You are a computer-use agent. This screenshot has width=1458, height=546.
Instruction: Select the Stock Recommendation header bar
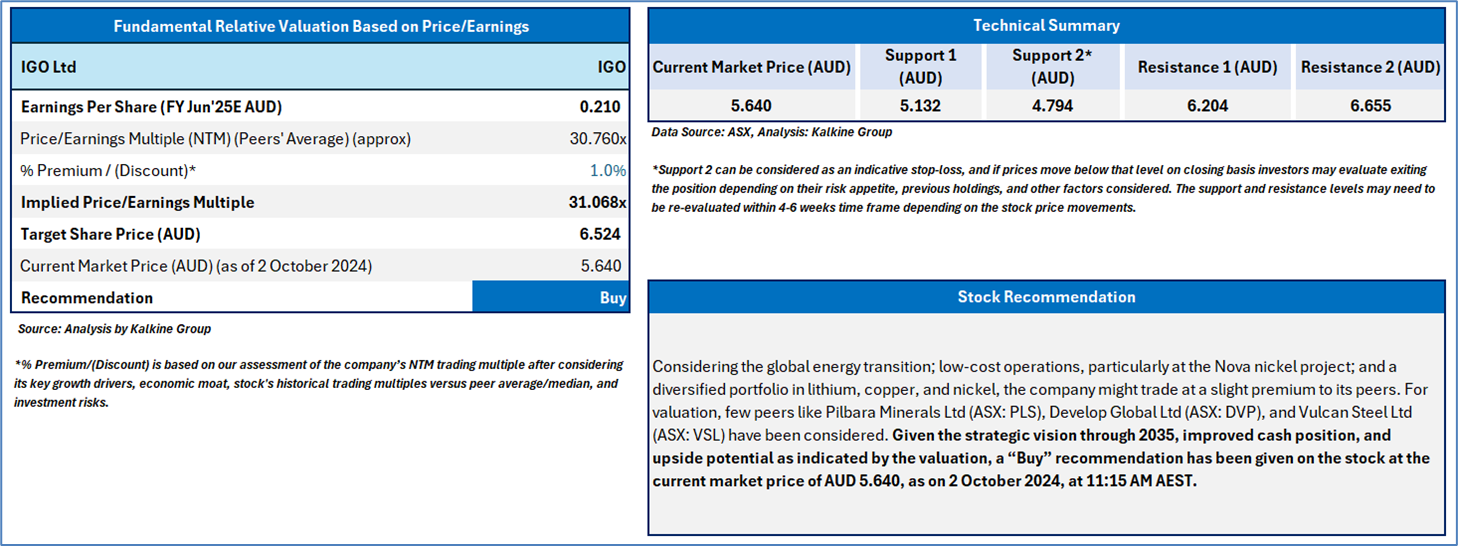(1046, 297)
